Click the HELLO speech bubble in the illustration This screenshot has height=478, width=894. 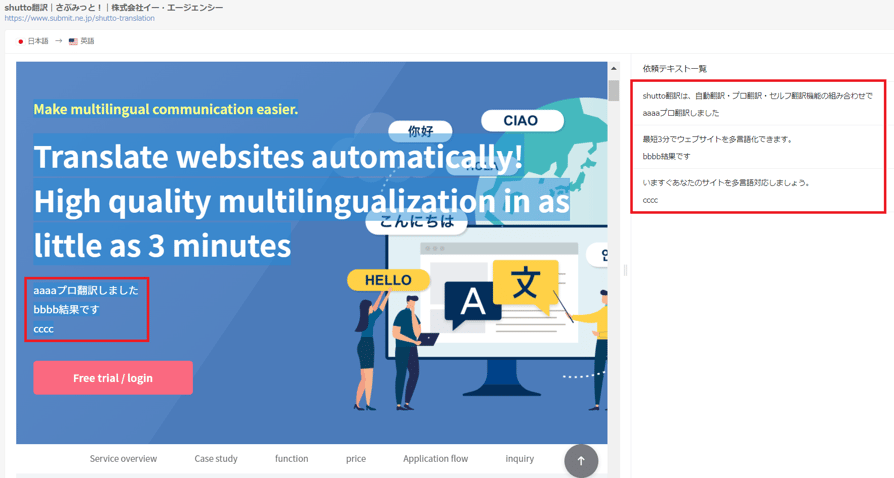coord(388,280)
